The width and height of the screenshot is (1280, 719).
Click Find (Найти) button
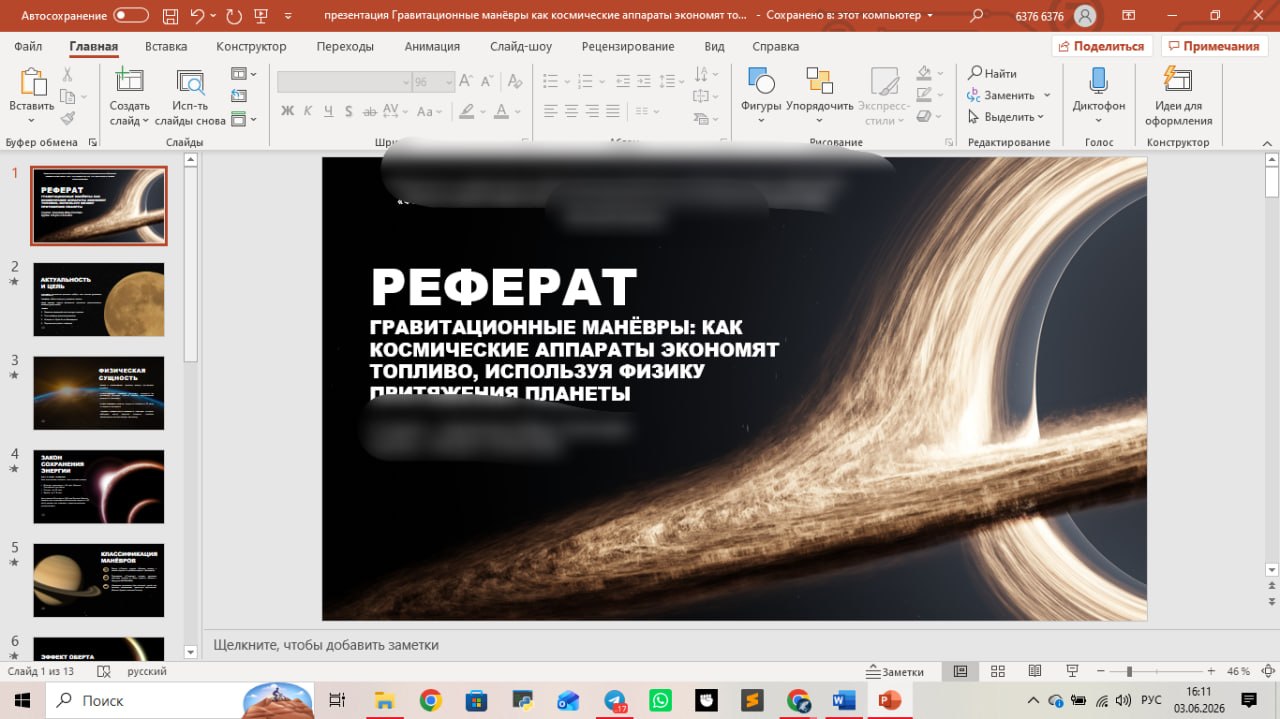(992, 73)
